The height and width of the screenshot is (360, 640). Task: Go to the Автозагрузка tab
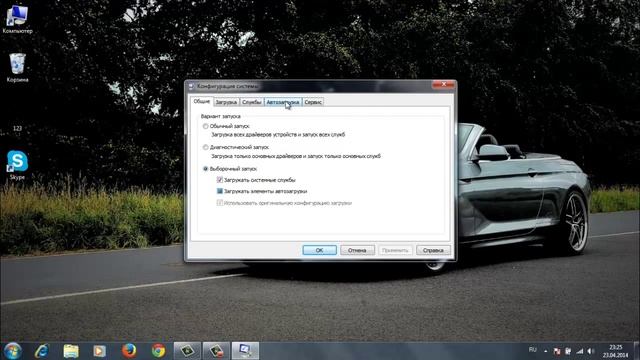coord(283,102)
